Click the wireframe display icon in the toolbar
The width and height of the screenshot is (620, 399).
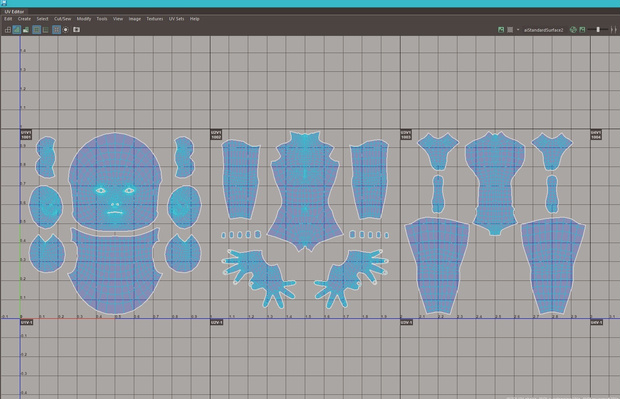click(x=8, y=30)
